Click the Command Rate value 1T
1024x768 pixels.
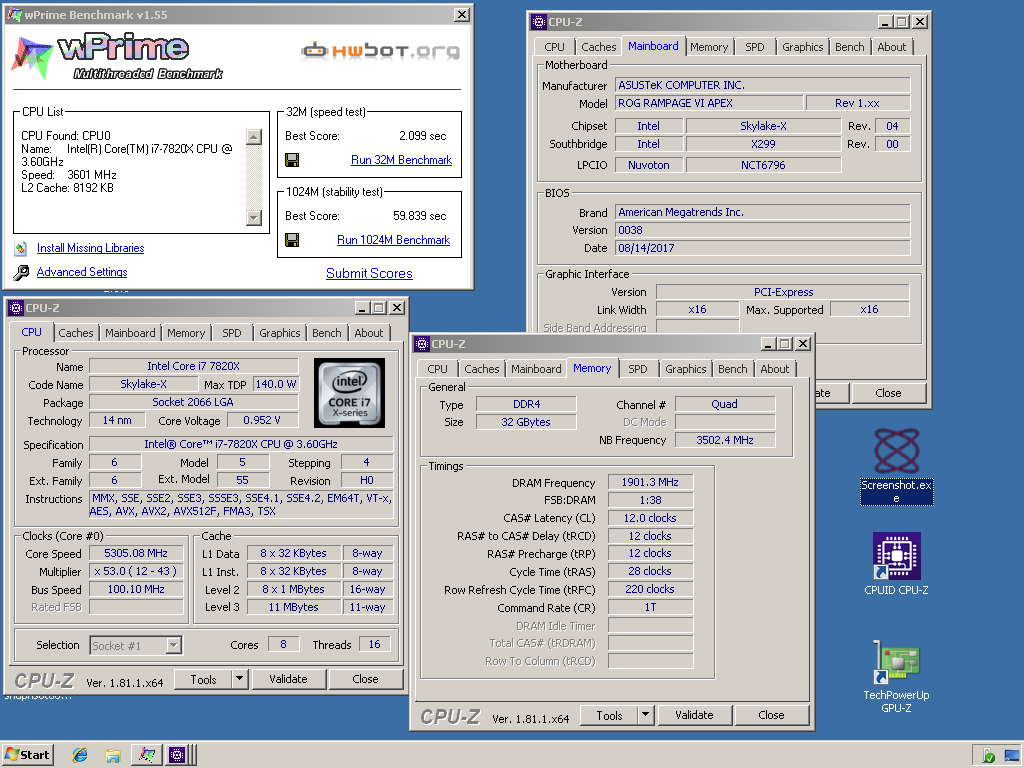(x=650, y=607)
